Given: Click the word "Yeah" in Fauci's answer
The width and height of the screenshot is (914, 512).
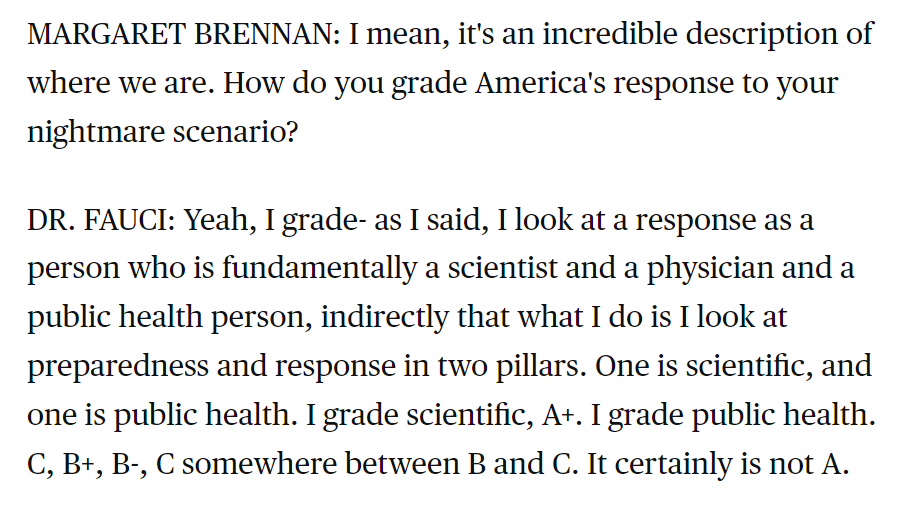Looking at the screenshot, I should click(218, 221).
